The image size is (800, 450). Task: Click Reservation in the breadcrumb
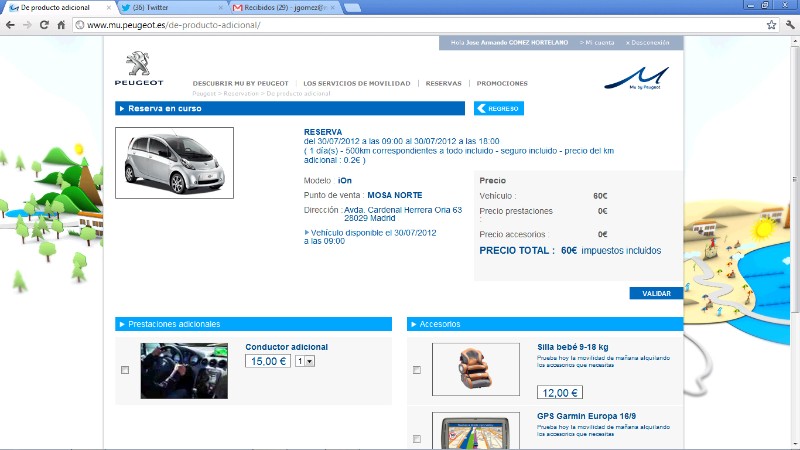[x=241, y=93]
